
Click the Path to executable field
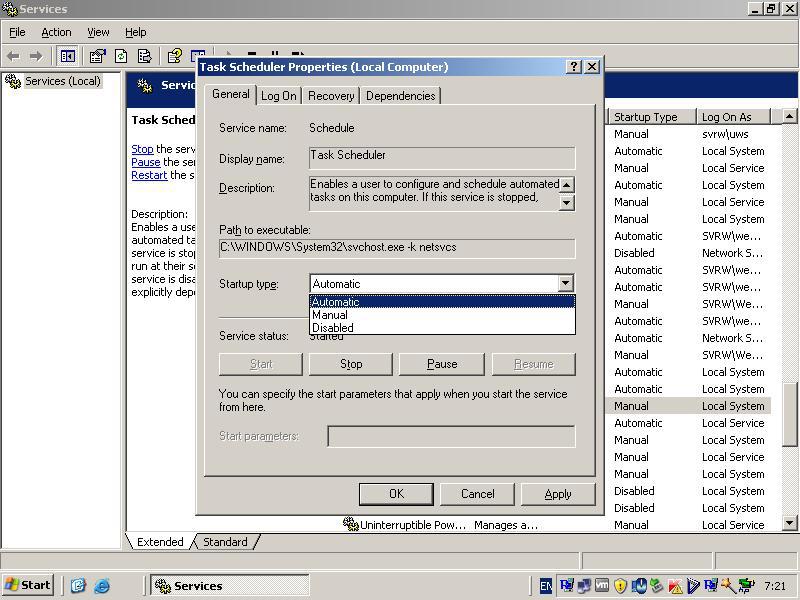(397, 248)
